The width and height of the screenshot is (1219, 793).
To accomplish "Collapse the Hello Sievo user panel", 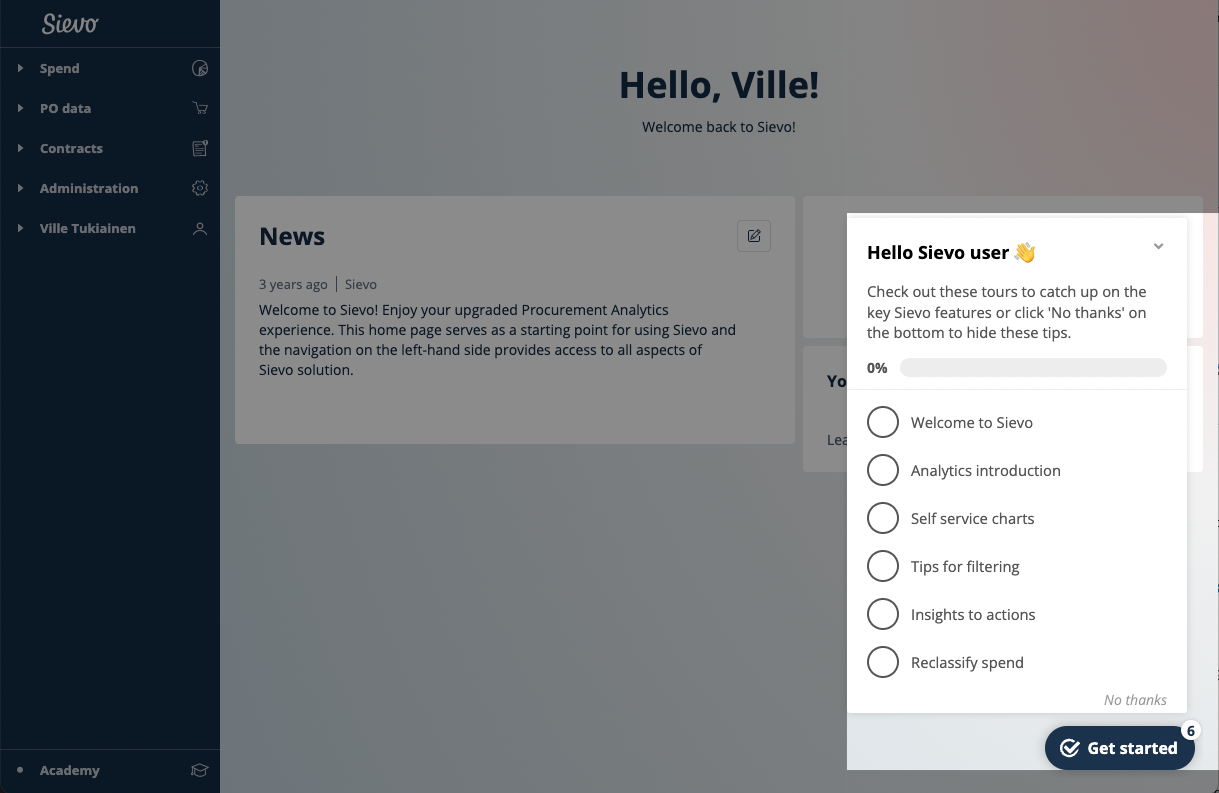I will (1158, 247).
